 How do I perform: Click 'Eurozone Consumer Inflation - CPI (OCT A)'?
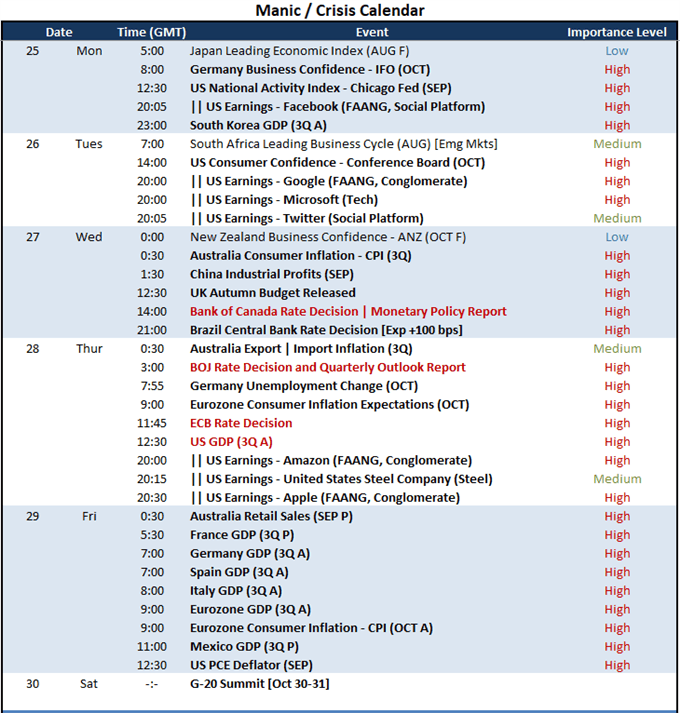[x=312, y=629]
